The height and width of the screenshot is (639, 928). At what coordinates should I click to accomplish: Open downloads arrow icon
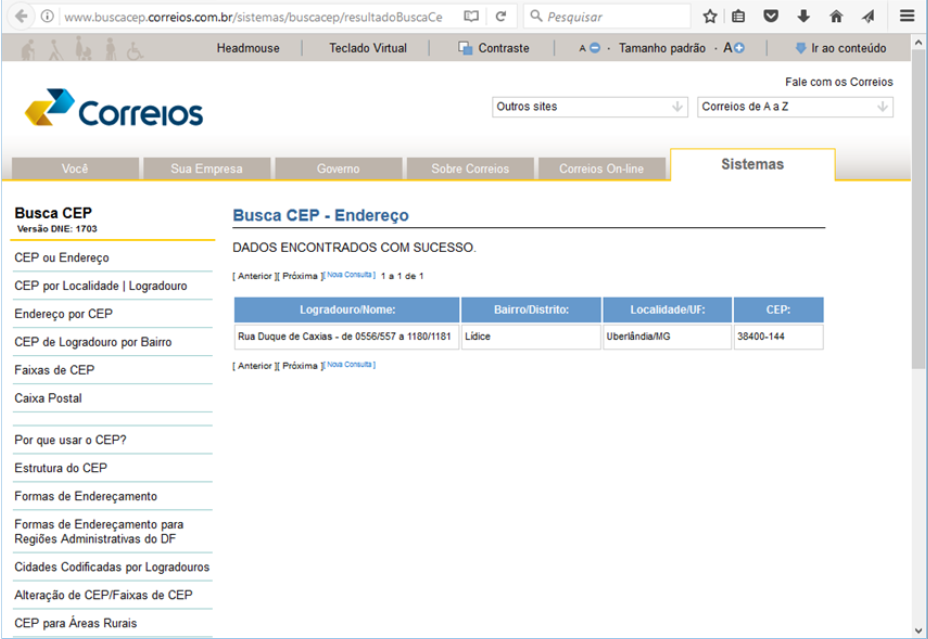pos(803,17)
